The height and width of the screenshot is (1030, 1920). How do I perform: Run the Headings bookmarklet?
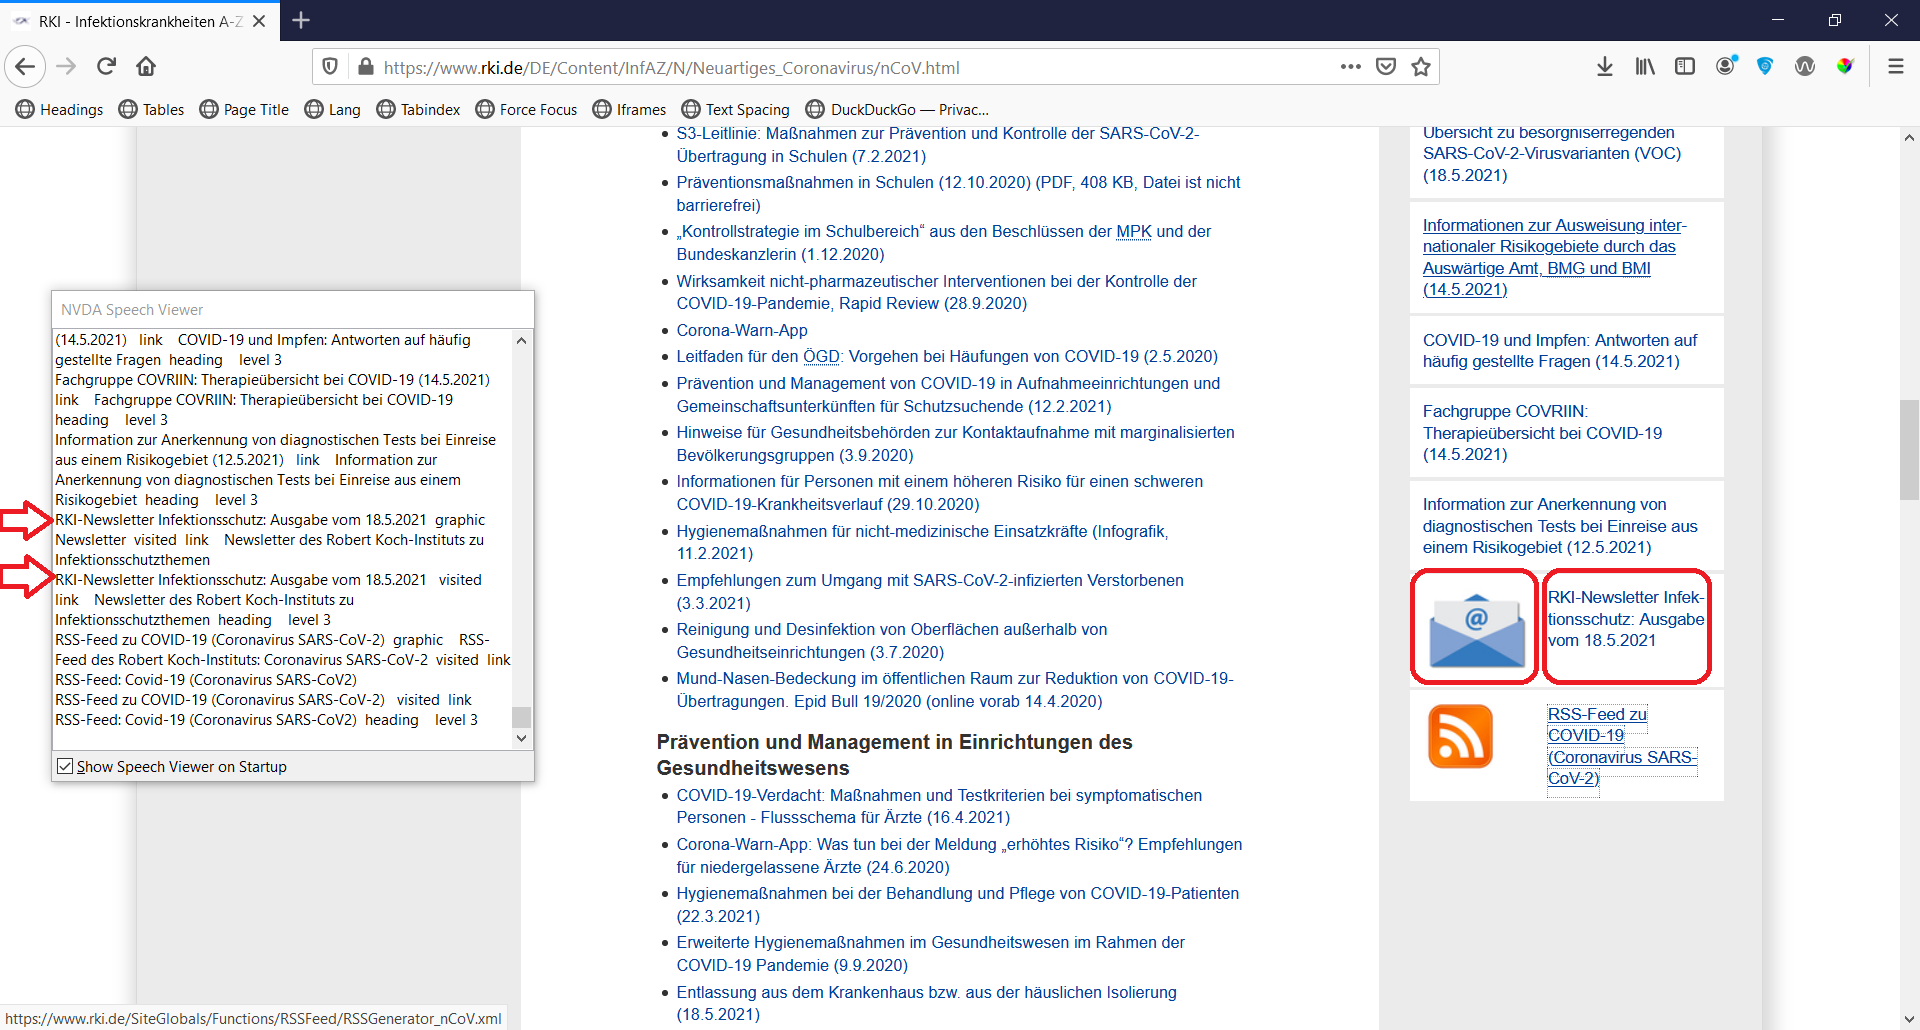pyautogui.click(x=59, y=109)
